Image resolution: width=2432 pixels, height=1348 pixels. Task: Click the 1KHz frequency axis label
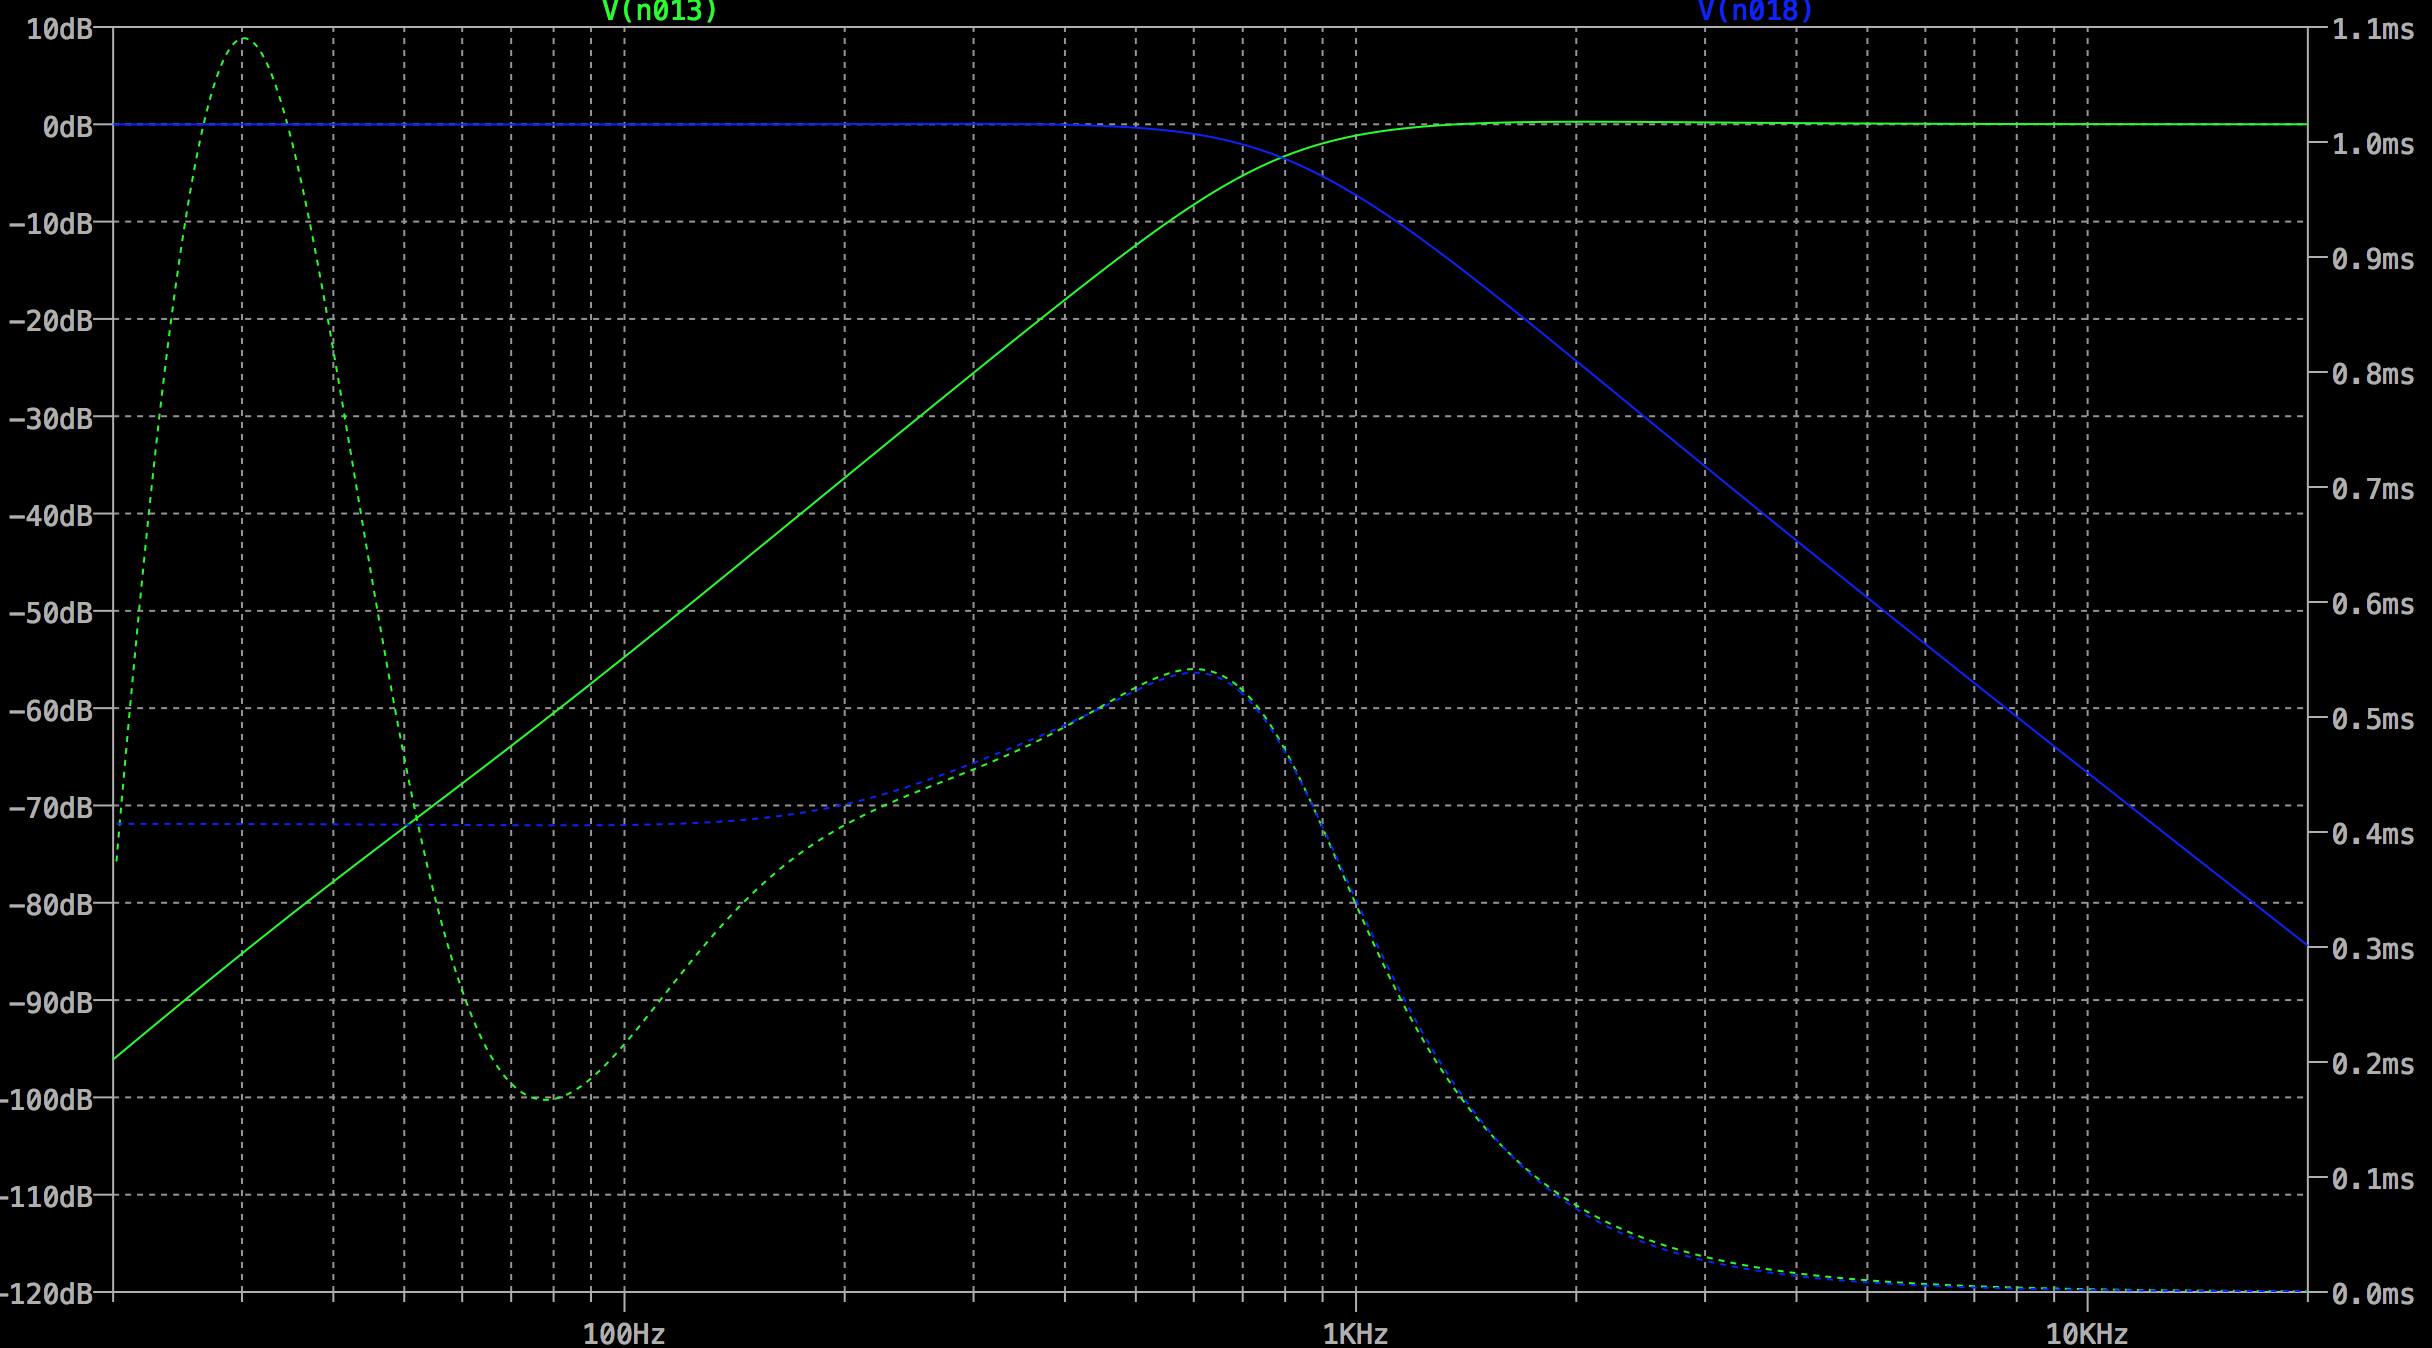(1355, 1333)
